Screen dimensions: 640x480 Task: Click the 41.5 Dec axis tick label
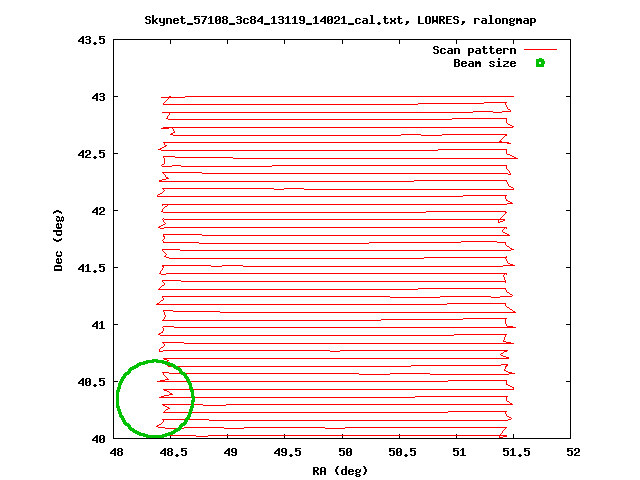point(91,268)
